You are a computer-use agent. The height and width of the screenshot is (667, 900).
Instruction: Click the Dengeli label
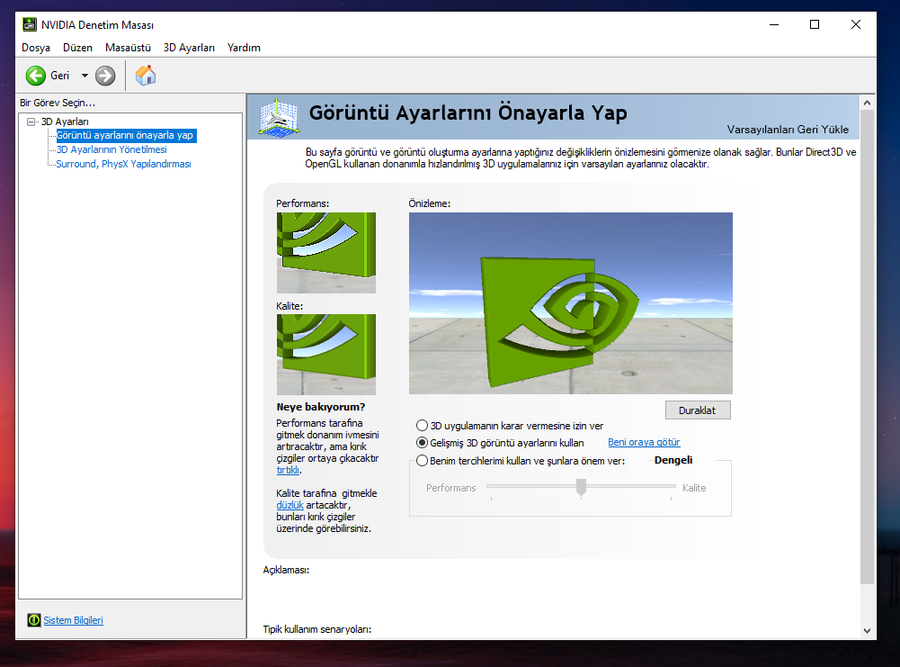(673, 460)
